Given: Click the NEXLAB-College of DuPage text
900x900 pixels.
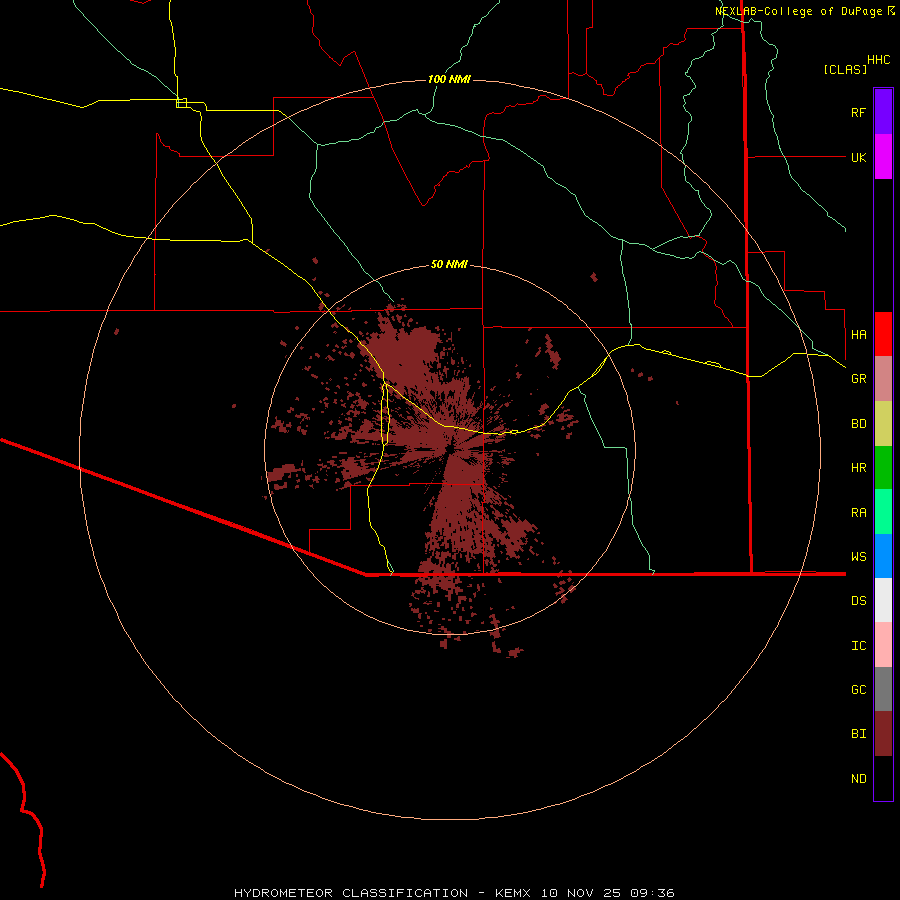Looking at the screenshot, I should (798, 11).
